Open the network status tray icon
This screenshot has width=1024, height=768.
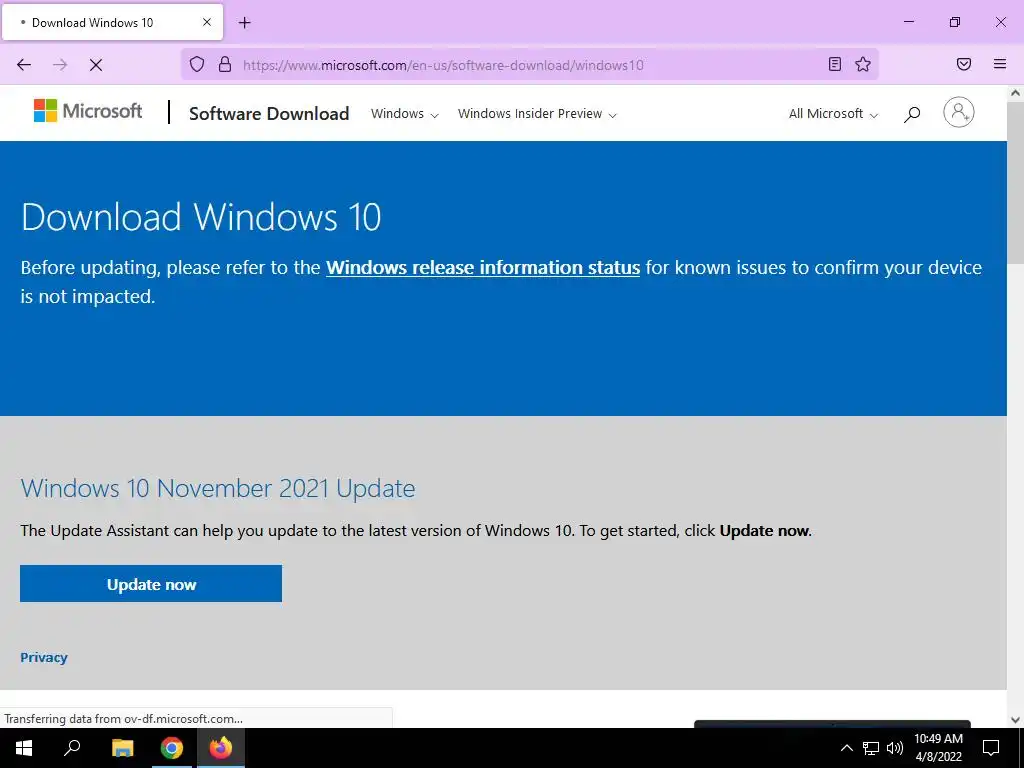click(x=871, y=748)
